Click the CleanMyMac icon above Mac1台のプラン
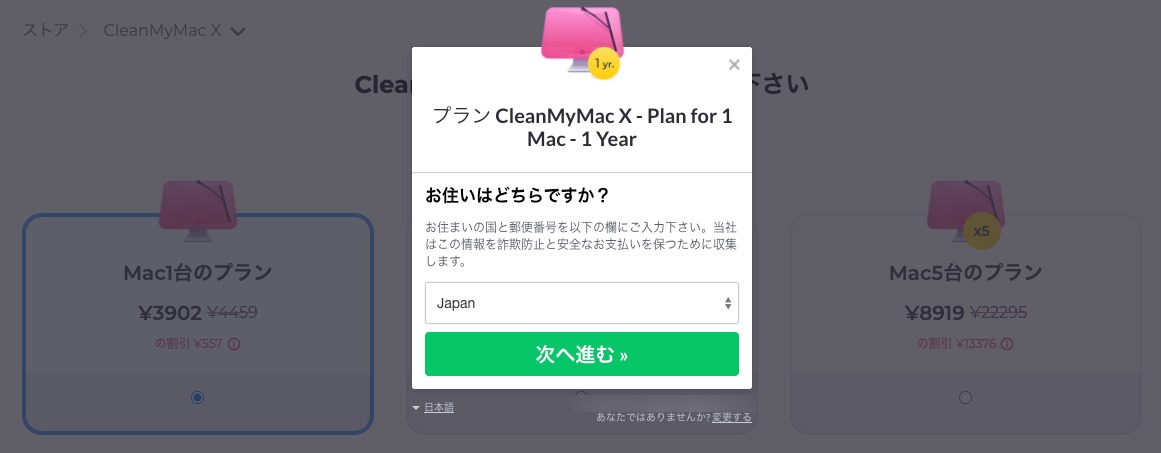Viewport: 1161px width, 453px height. (198, 210)
